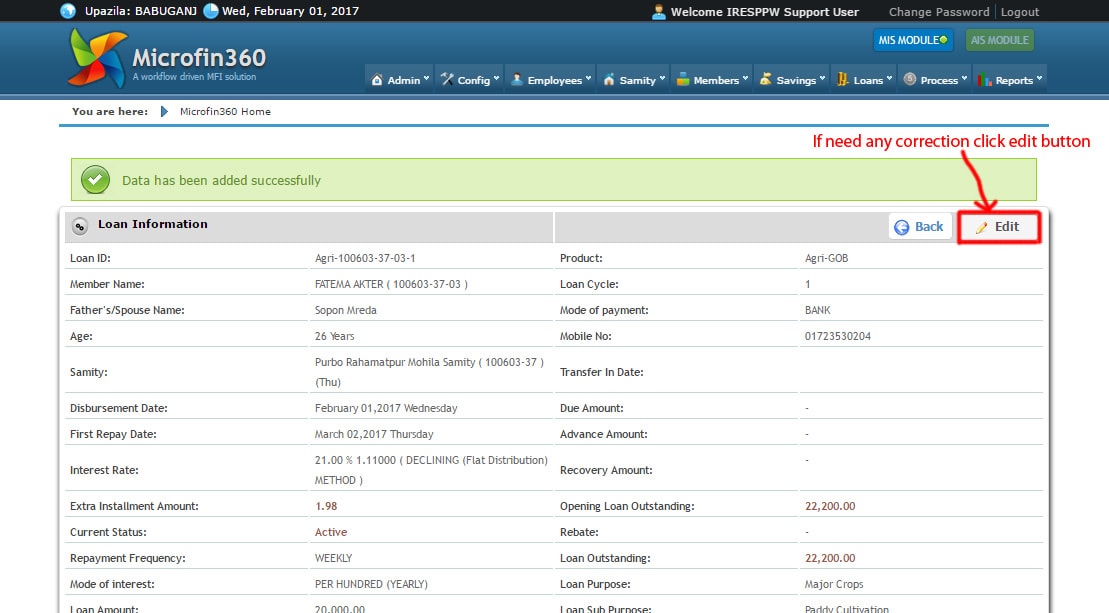
Task: Click the Microfin360 Home breadcrumb
Action: [x=225, y=112]
